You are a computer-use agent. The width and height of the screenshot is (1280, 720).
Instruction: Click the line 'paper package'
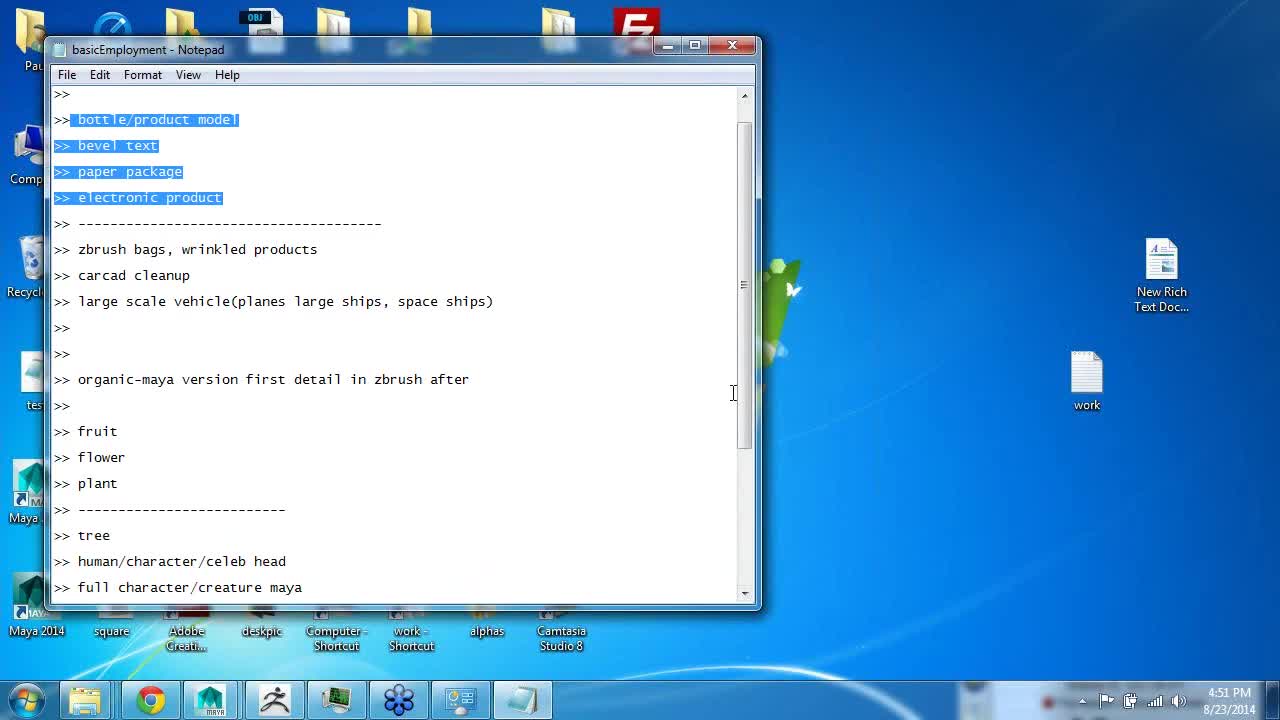(130, 172)
